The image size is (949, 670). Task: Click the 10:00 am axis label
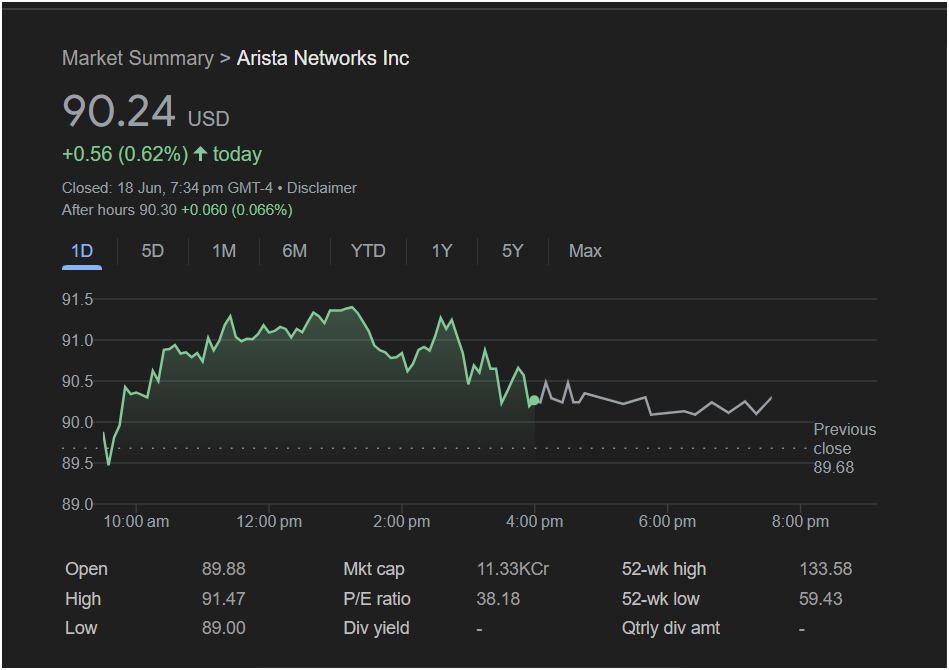pos(136,521)
